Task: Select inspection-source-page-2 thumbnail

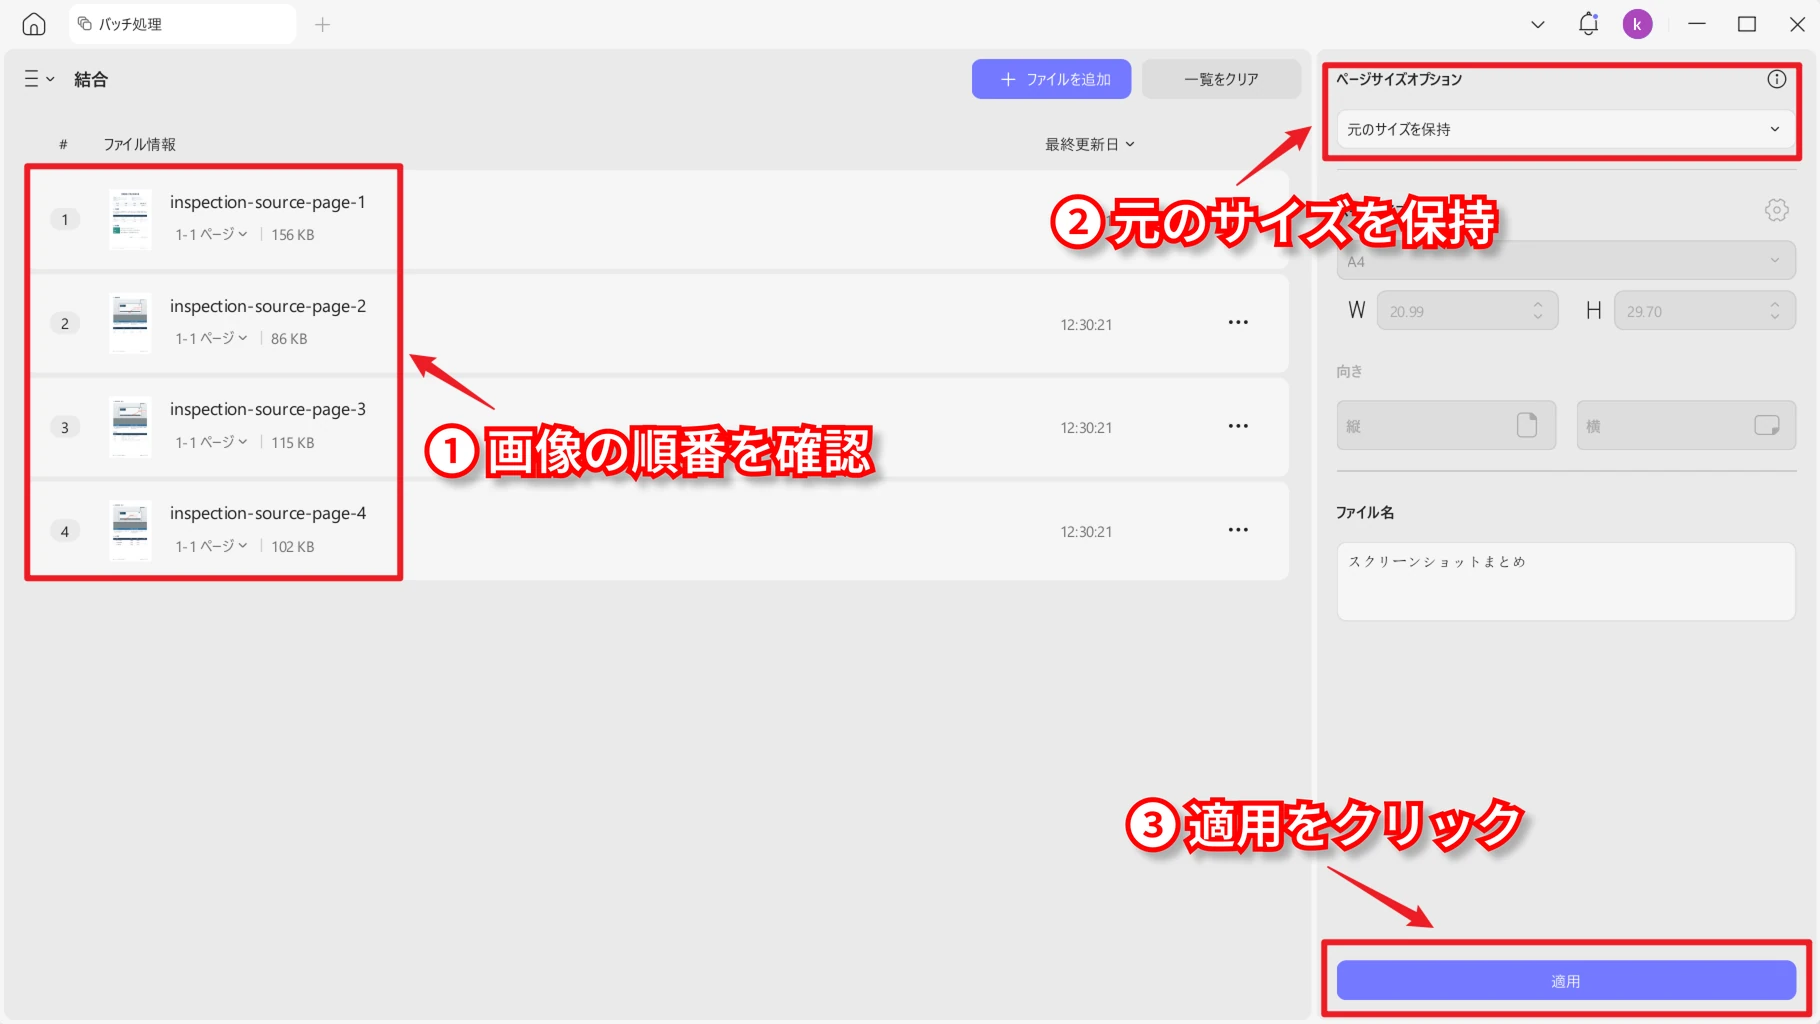Action: coord(130,323)
